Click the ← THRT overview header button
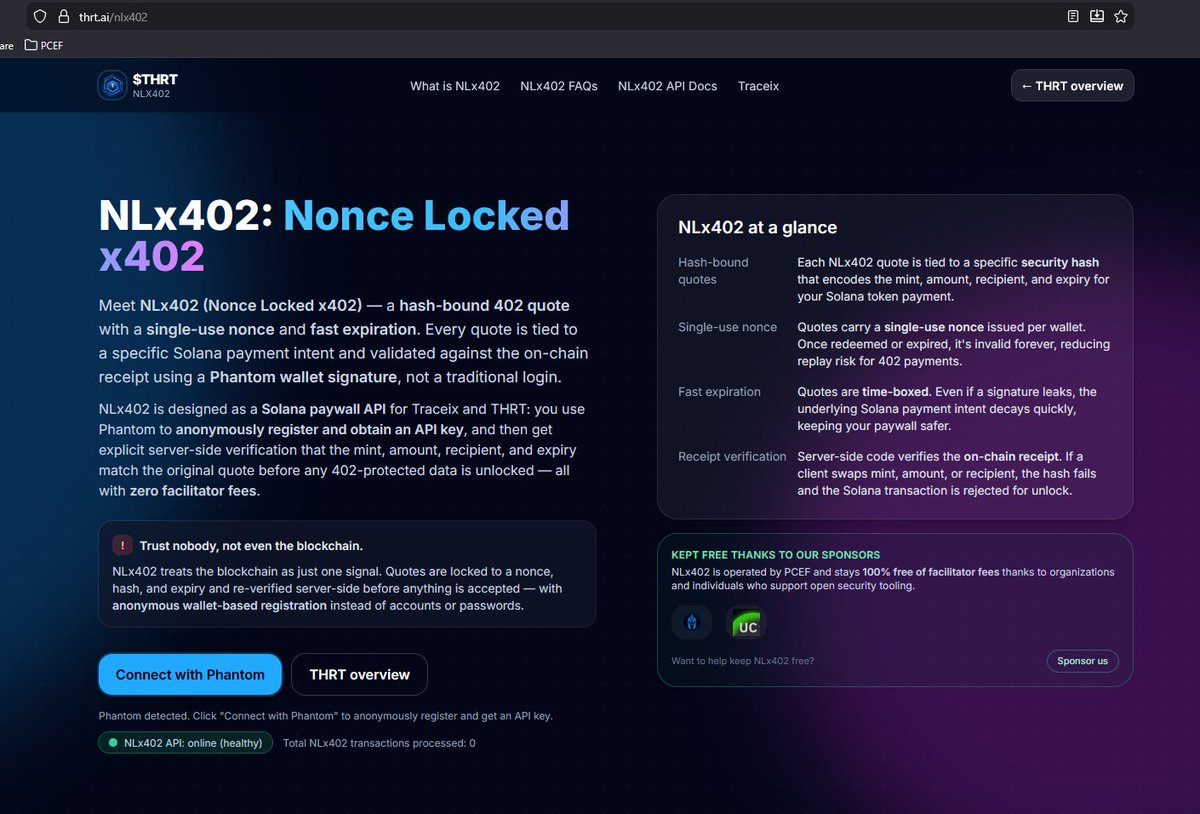The width and height of the screenshot is (1200, 814). (1072, 86)
